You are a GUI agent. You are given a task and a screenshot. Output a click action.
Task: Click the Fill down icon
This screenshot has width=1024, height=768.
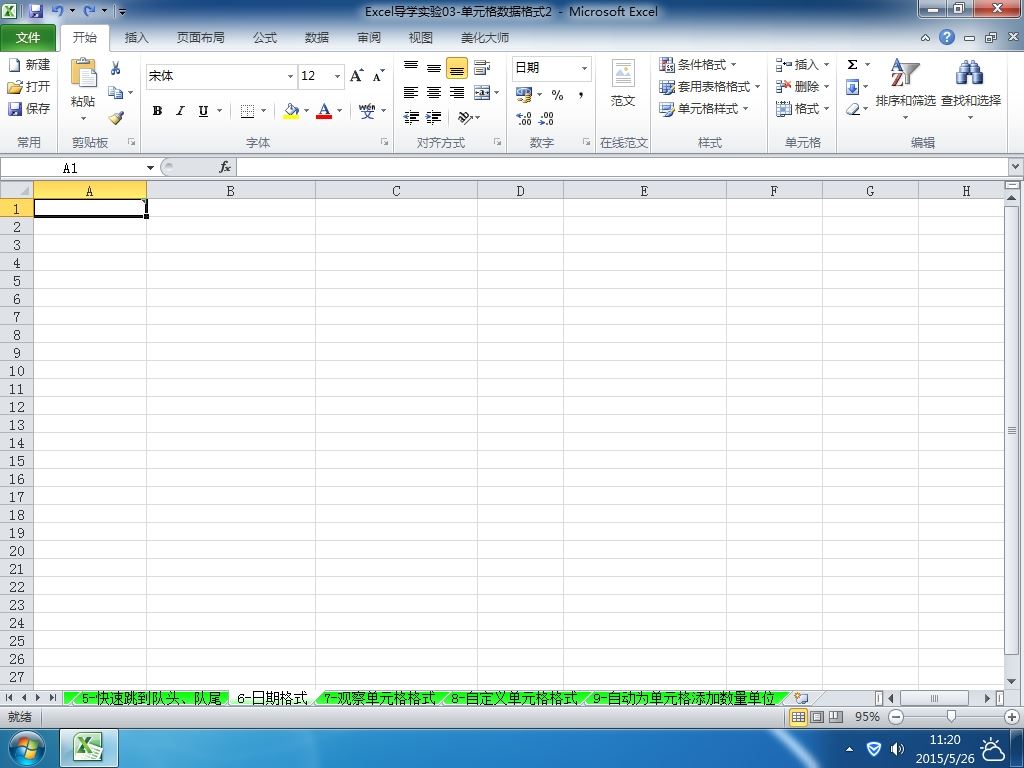point(852,87)
